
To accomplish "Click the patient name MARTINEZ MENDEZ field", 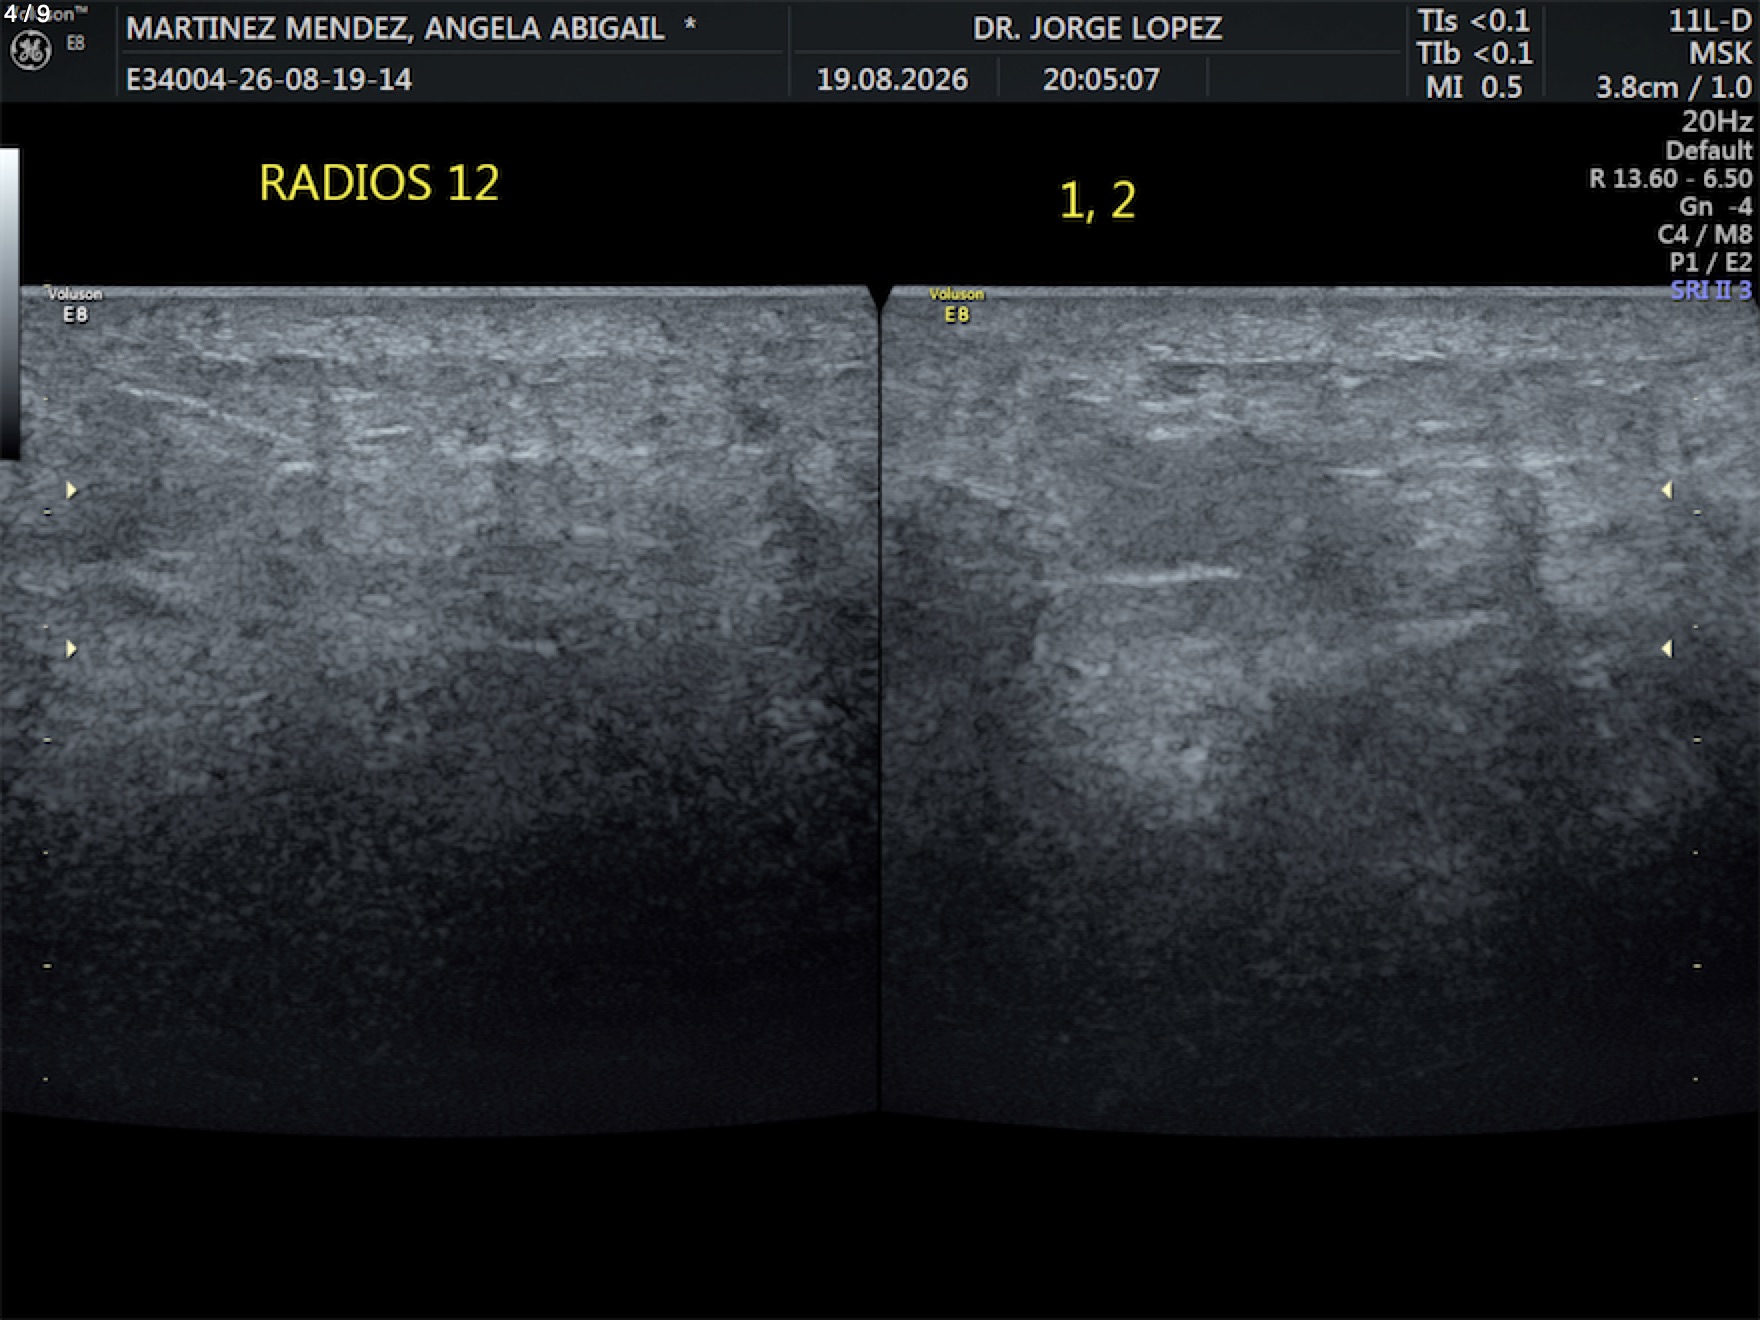I will coord(395,28).
